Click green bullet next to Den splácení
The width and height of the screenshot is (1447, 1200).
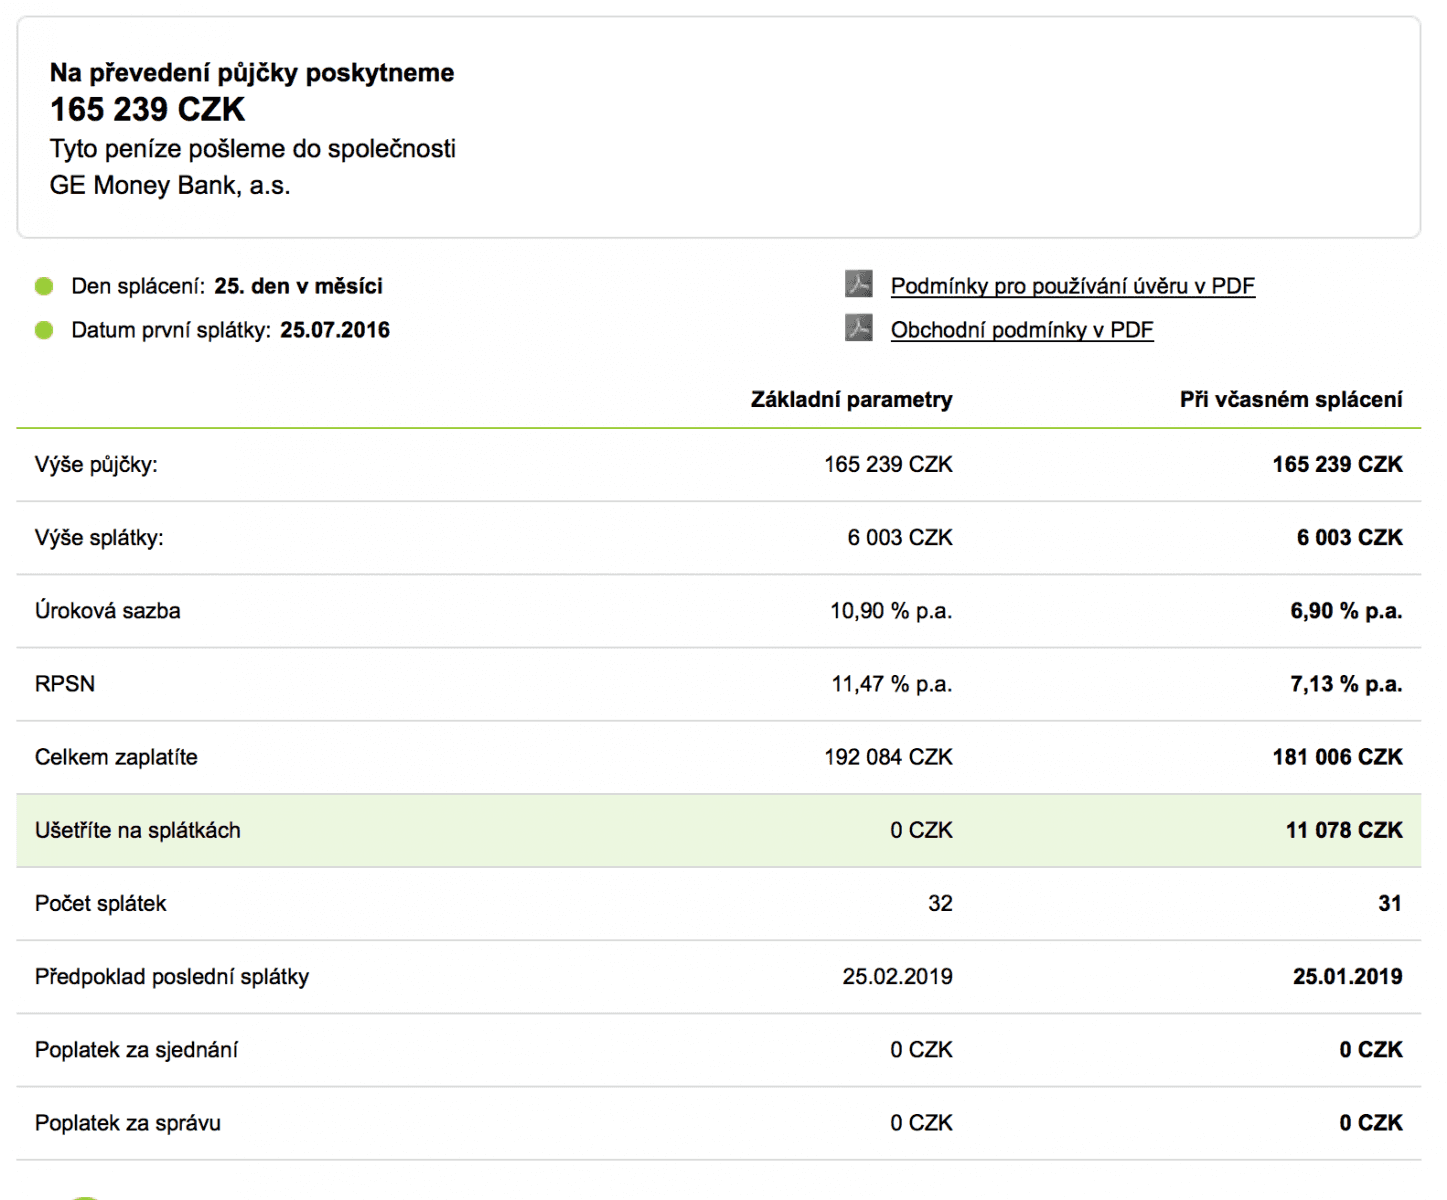(44, 287)
